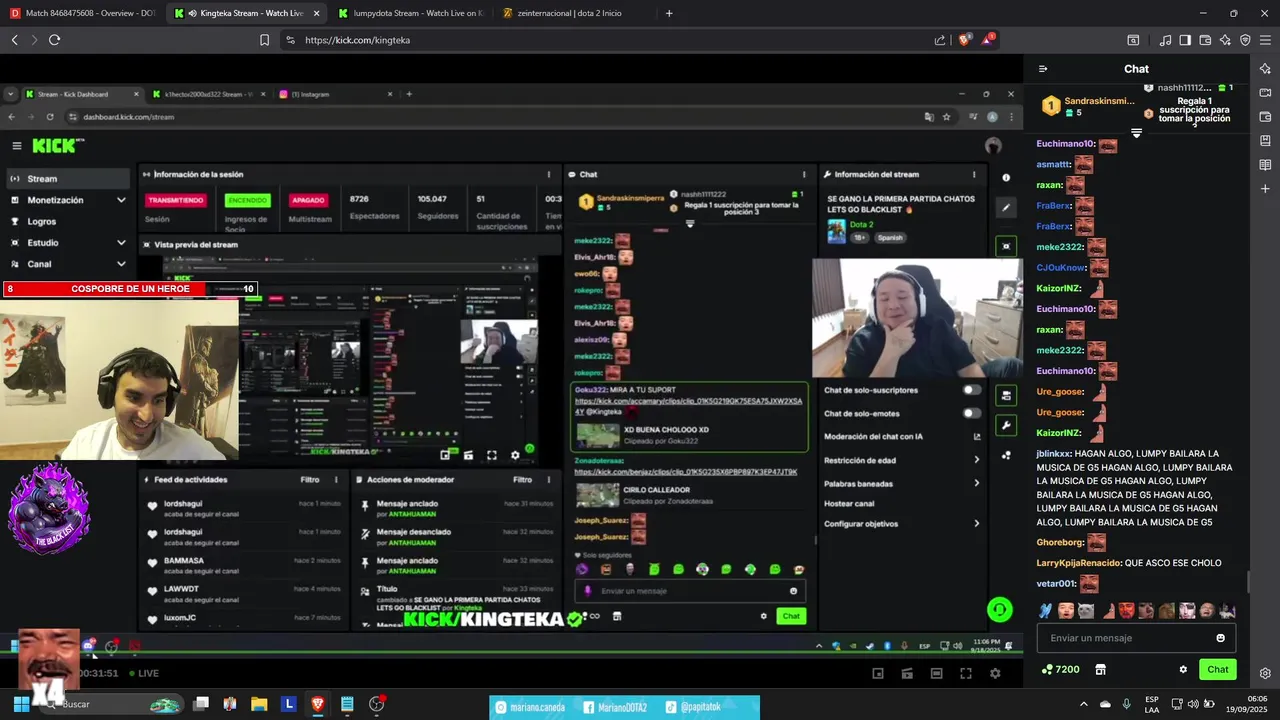Viewport: 1280px width, 720px height.
Task: Open chat user LarryKpijaRenacido's profile
Action: (1078, 563)
